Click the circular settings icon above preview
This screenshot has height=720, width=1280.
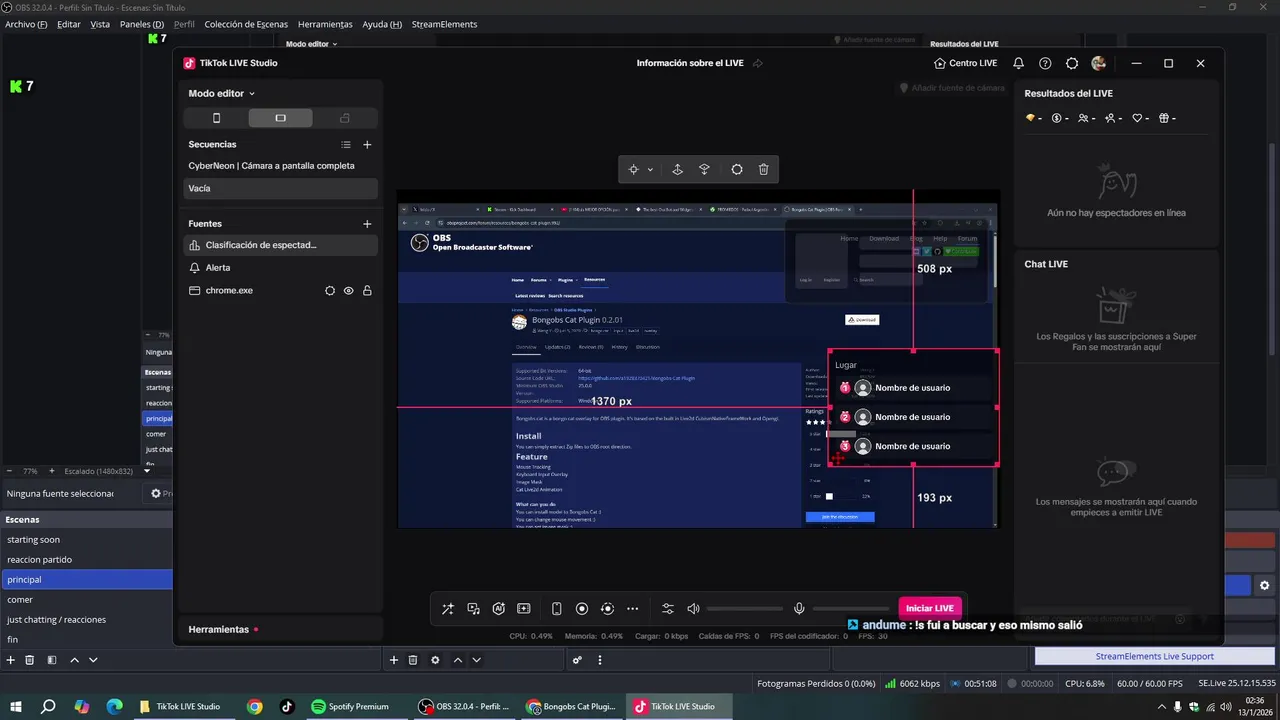(x=737, y=170)
